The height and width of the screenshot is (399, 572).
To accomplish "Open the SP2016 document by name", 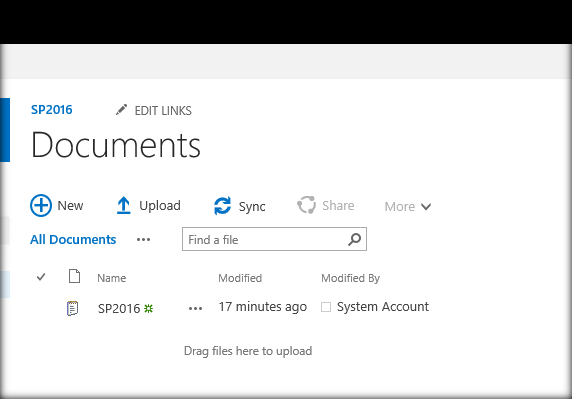I will [119, 309].
